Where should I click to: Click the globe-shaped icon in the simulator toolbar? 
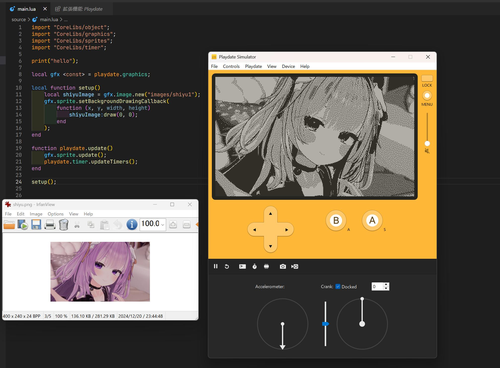pos(266,266)
